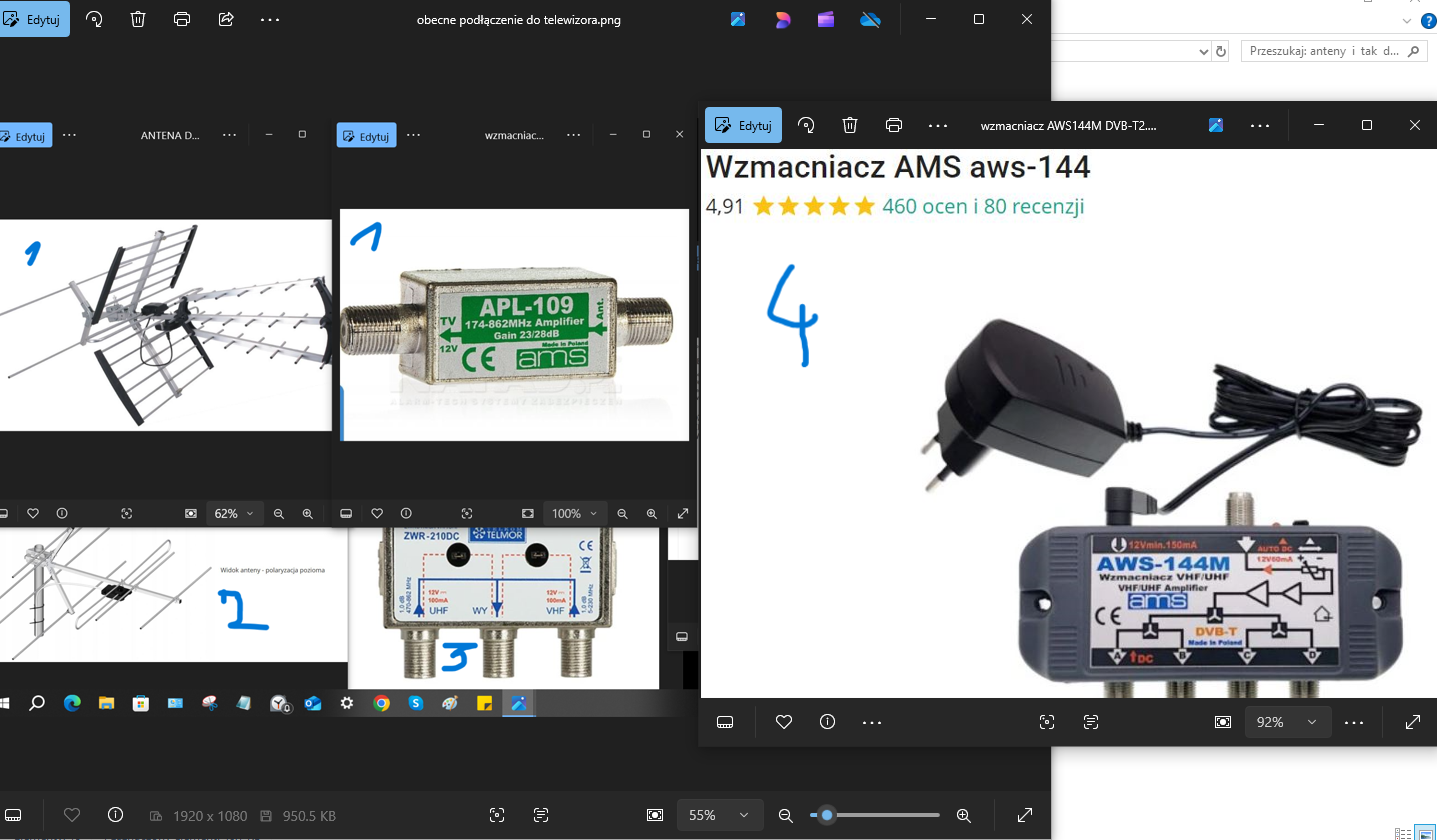Click the wzmacniacz AWS144M DVB-T2 window title
This screenshot has width=1437, height=840.
click(1067, 126)
